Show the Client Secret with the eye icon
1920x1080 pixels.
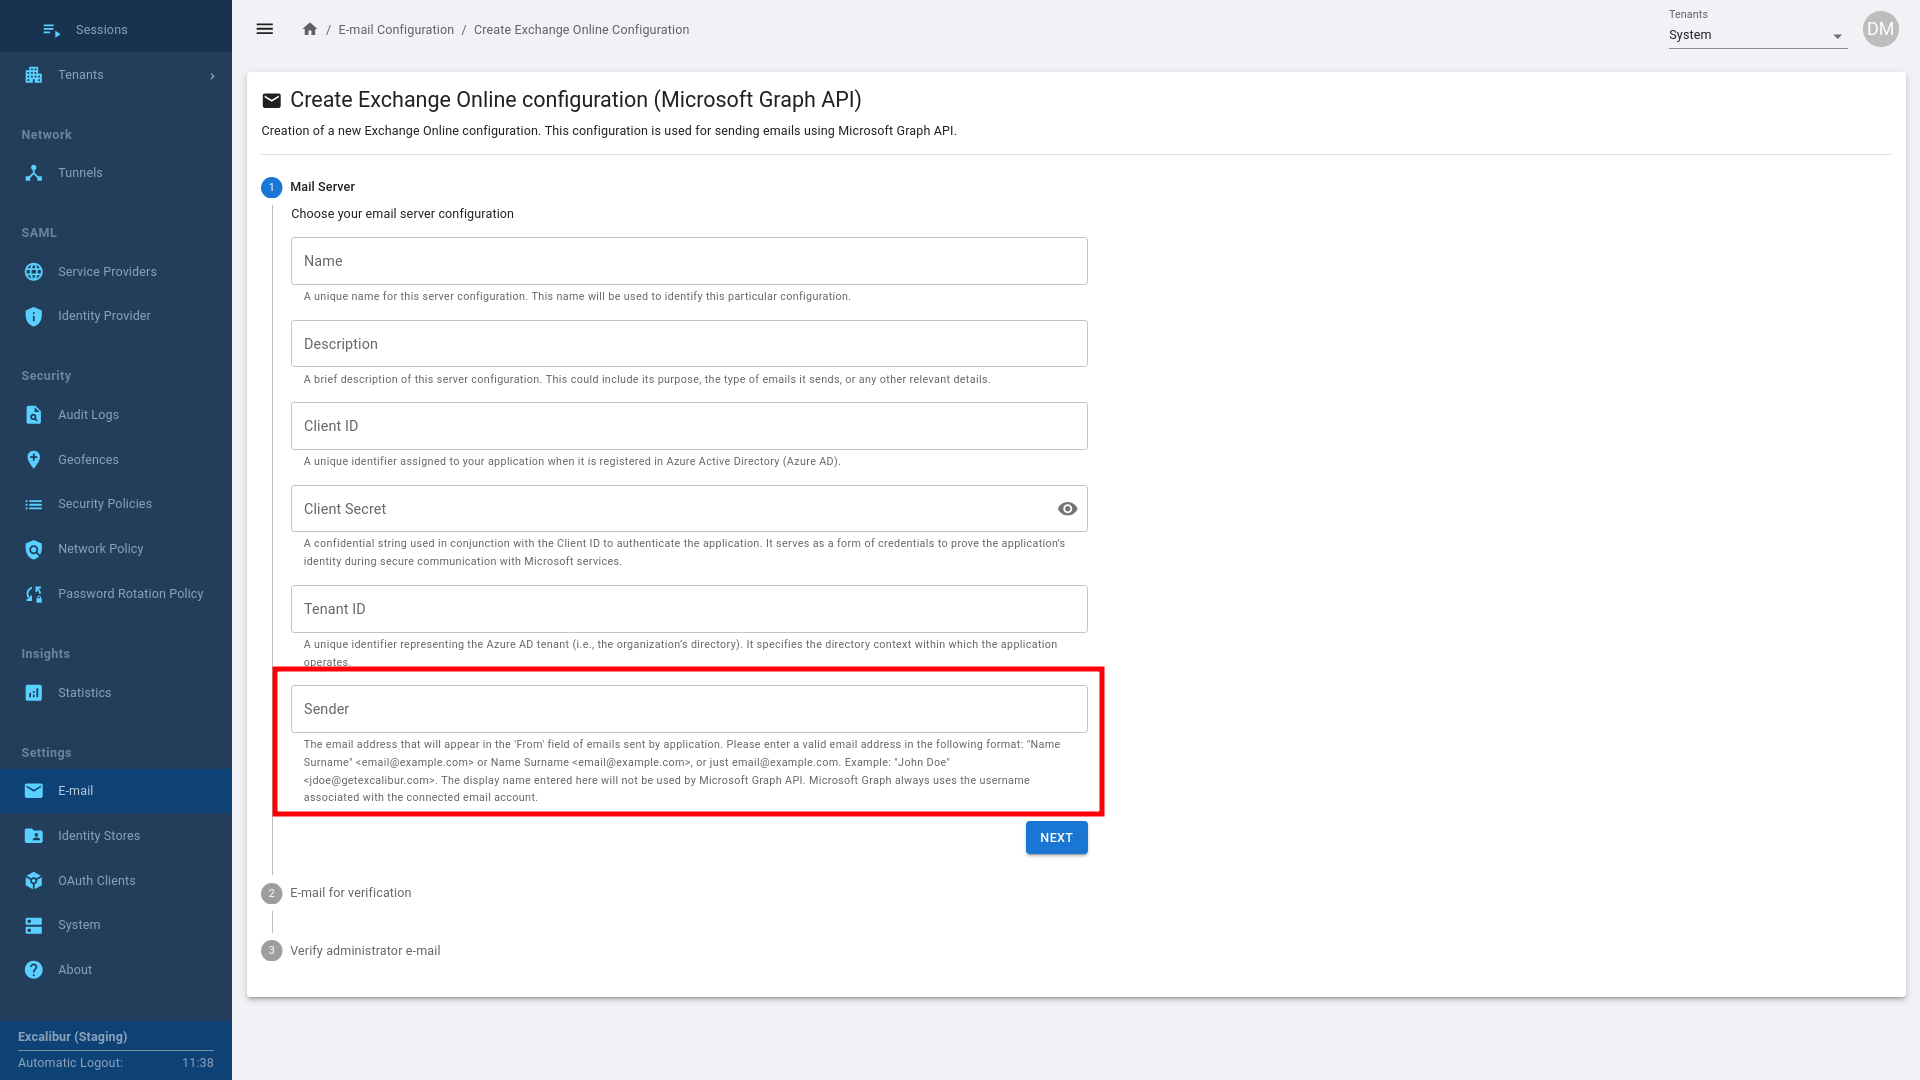pos(1067,509)
